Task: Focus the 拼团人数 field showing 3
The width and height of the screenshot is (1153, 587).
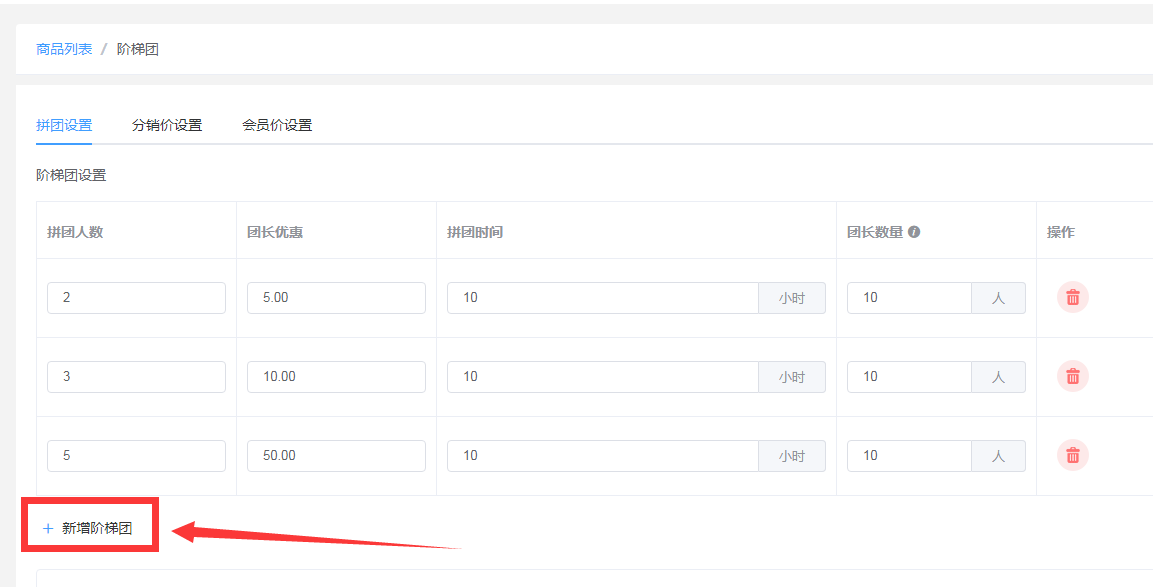Action: click(x=137, y=377)
